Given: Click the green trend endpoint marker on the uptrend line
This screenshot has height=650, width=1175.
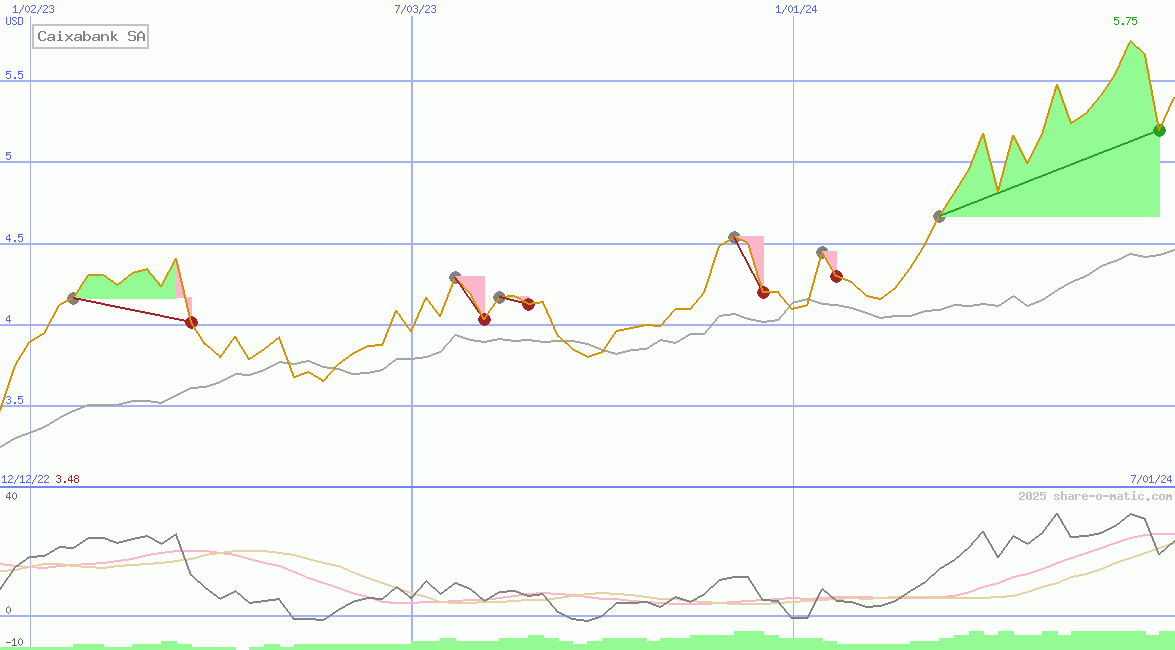Looking at the screenshot, I should tap(1159, 129).
